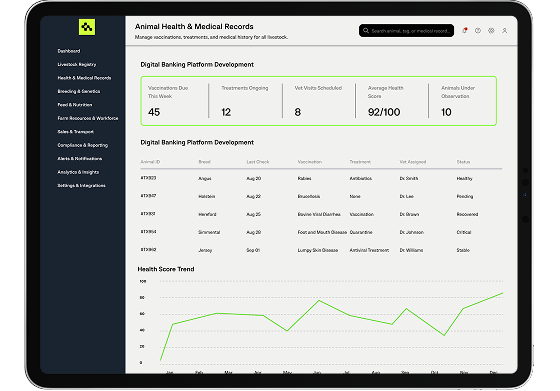This screenshot has width=560, height=391.
Task: Click Aug 25 last check cell
Action: click(254, 214)
